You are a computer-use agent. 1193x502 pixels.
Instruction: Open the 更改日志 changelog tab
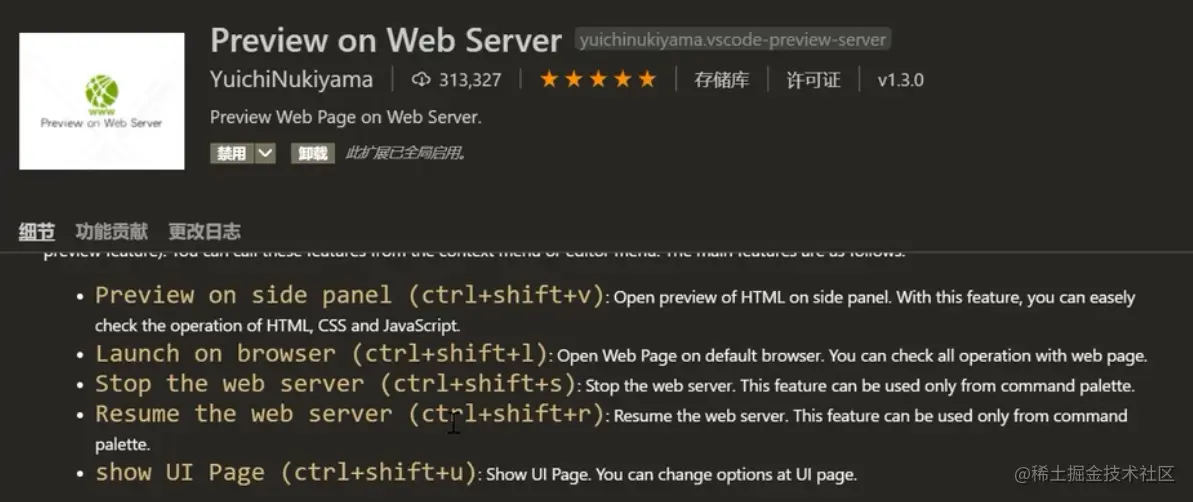point(204,232)
